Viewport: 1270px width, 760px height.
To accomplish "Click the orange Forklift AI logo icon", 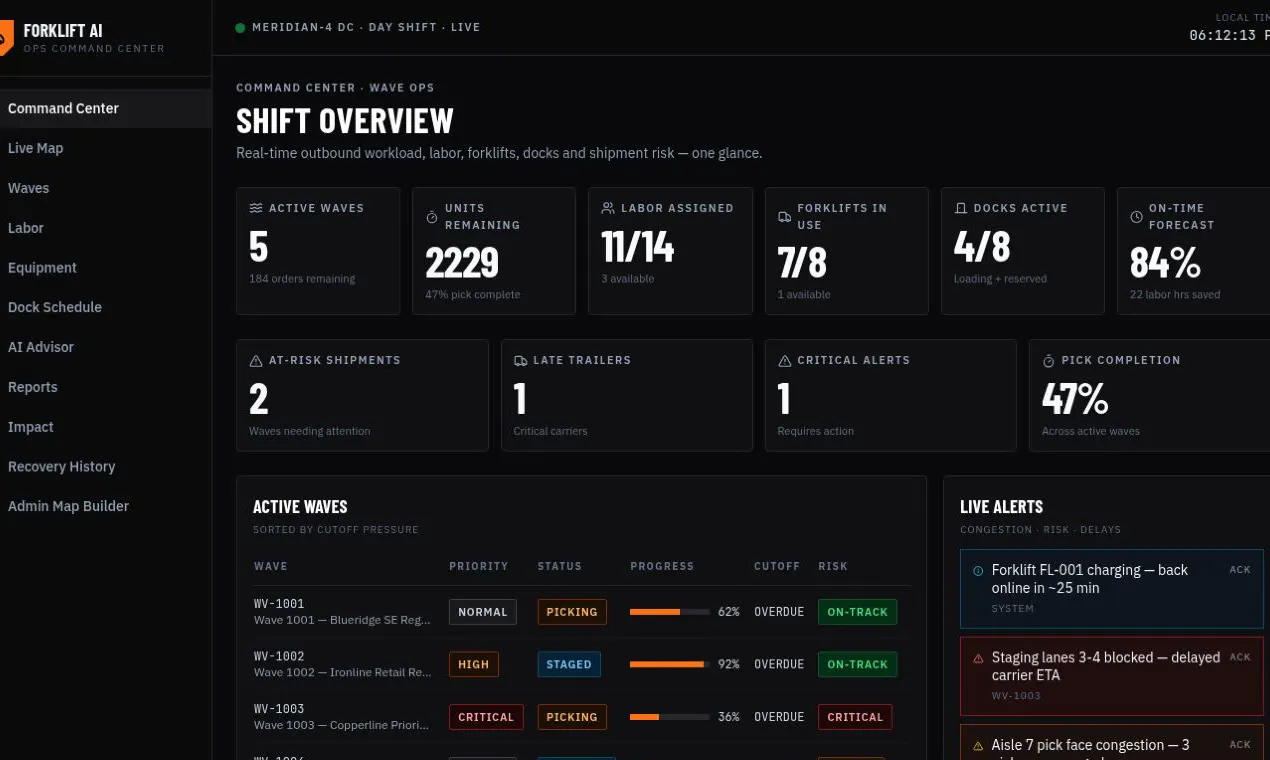I will (x=5, y=38).
